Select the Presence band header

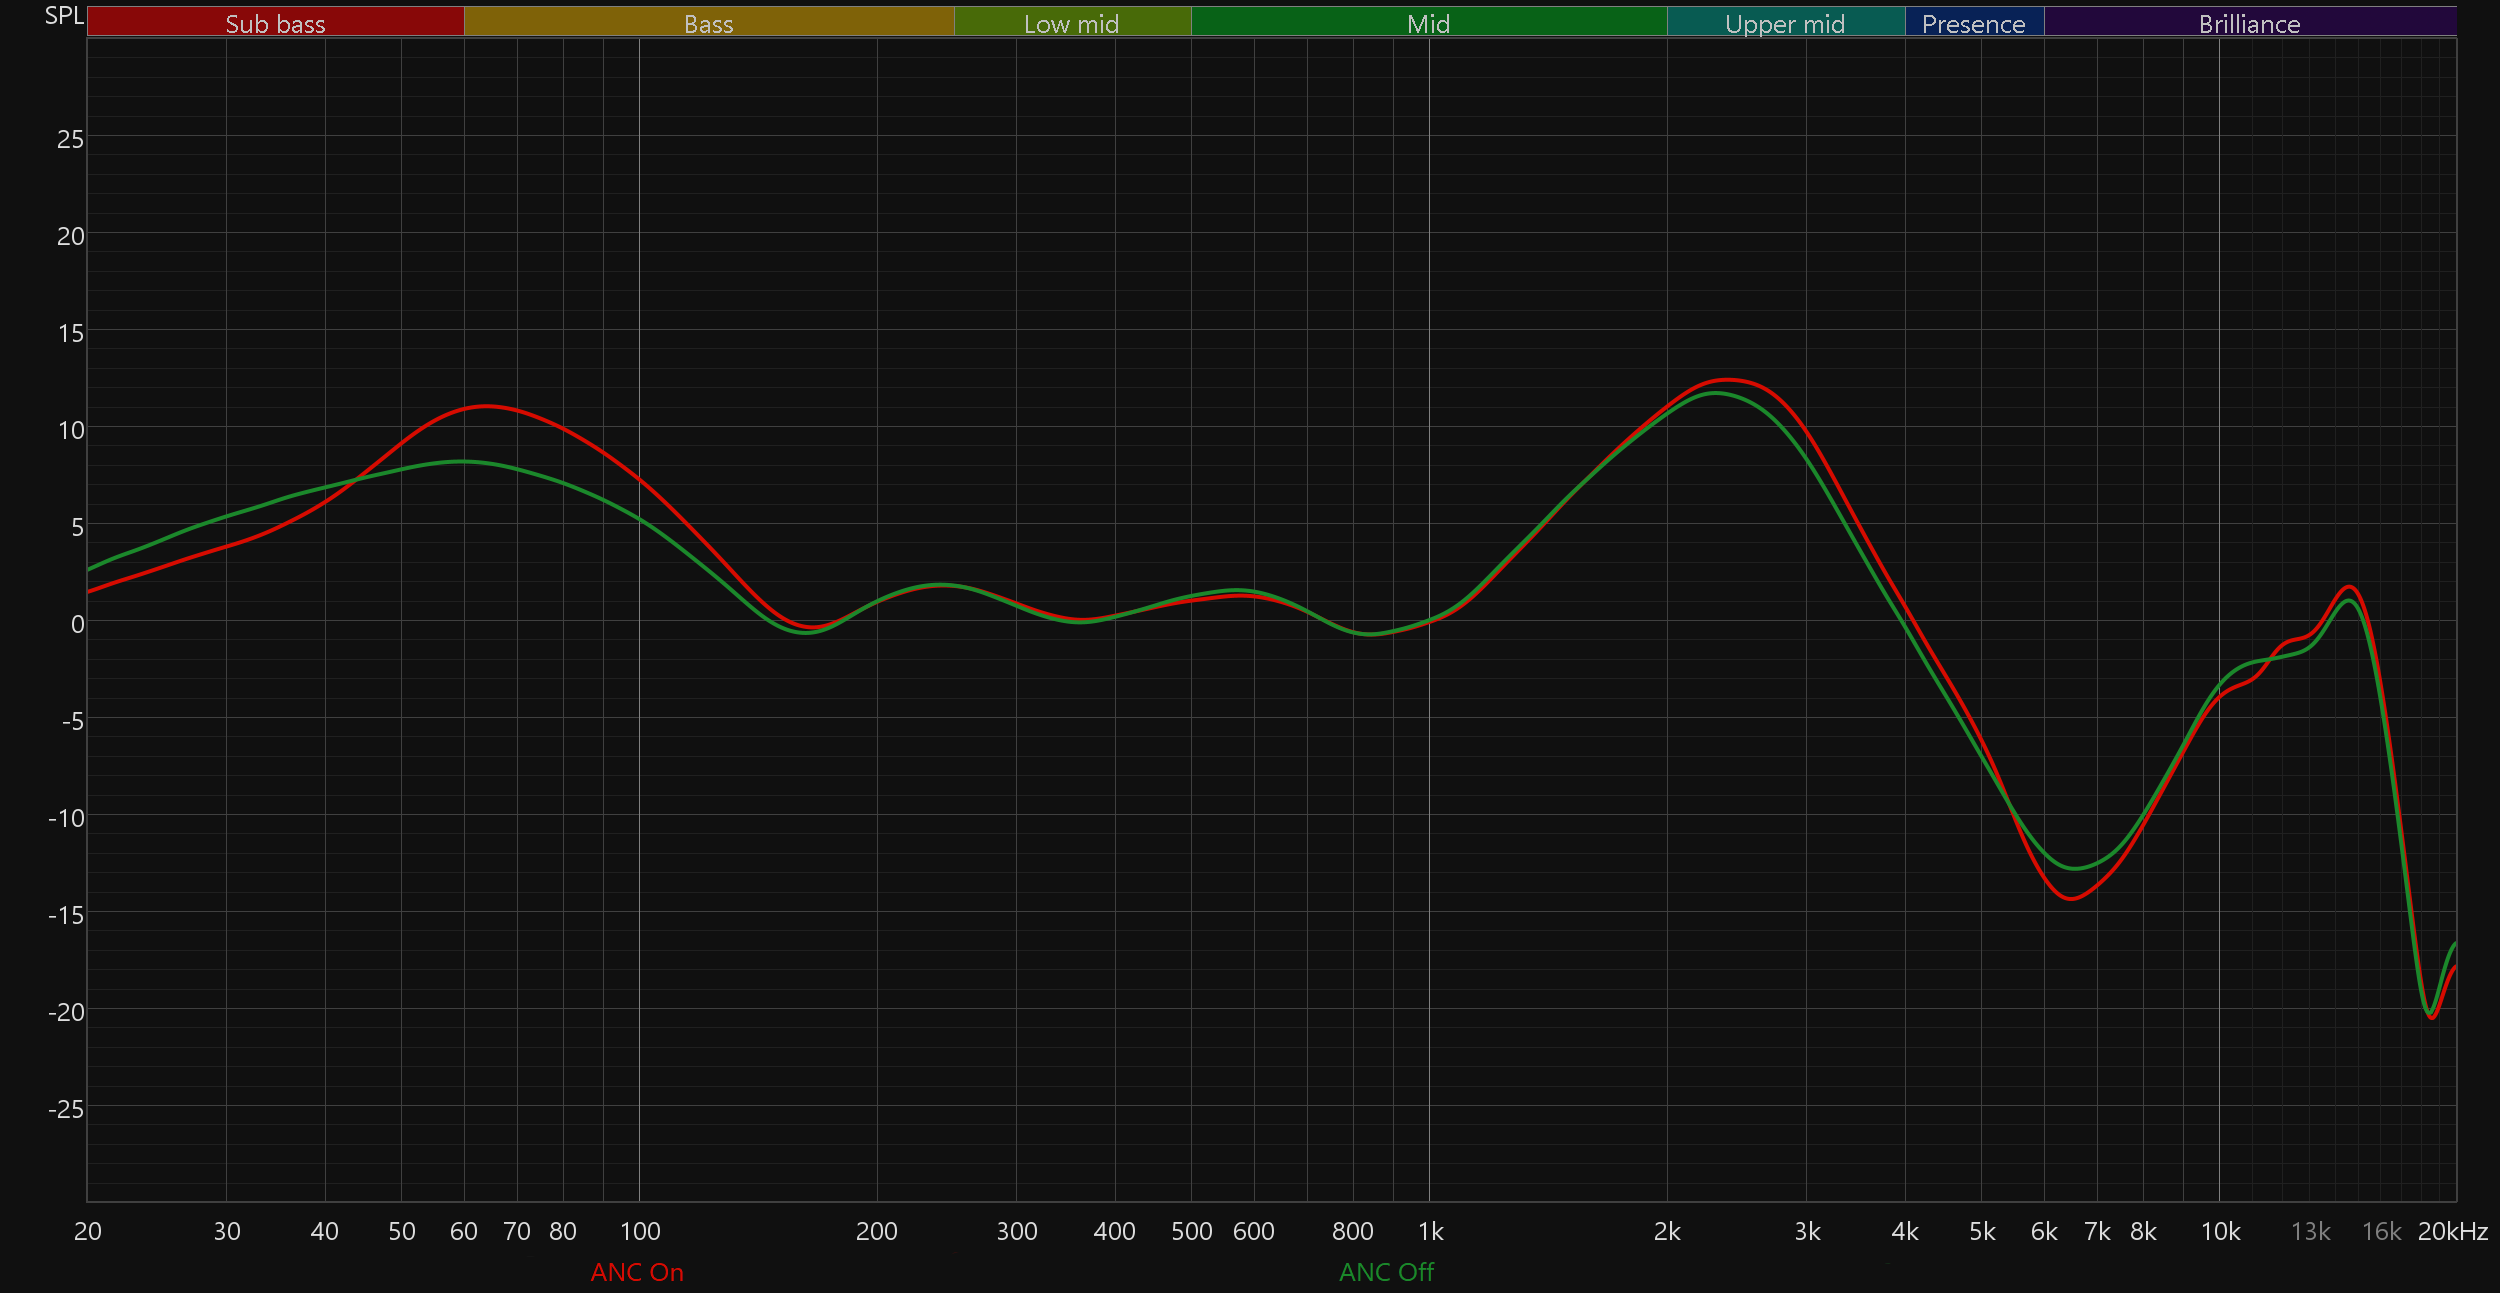[1974, 22]
